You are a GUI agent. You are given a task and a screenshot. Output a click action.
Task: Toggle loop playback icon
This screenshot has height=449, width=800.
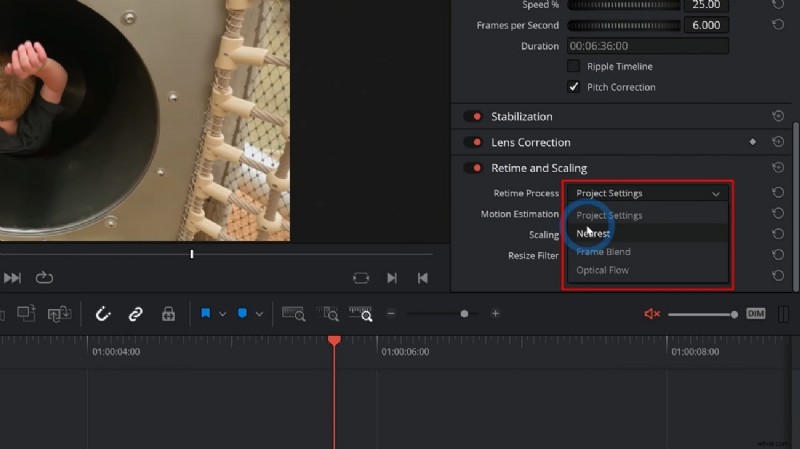click(44, 278)
